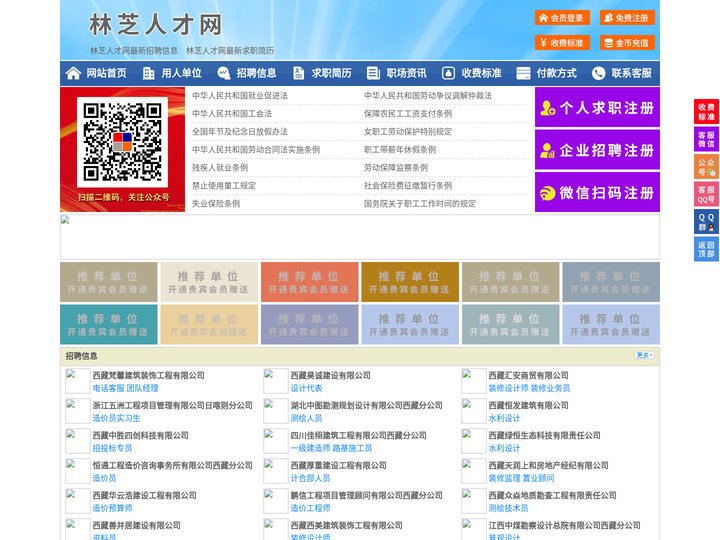Click the dark blue QQ群 side widget
The width and height of the screenshot is (720, 540).
click(706, 222)
